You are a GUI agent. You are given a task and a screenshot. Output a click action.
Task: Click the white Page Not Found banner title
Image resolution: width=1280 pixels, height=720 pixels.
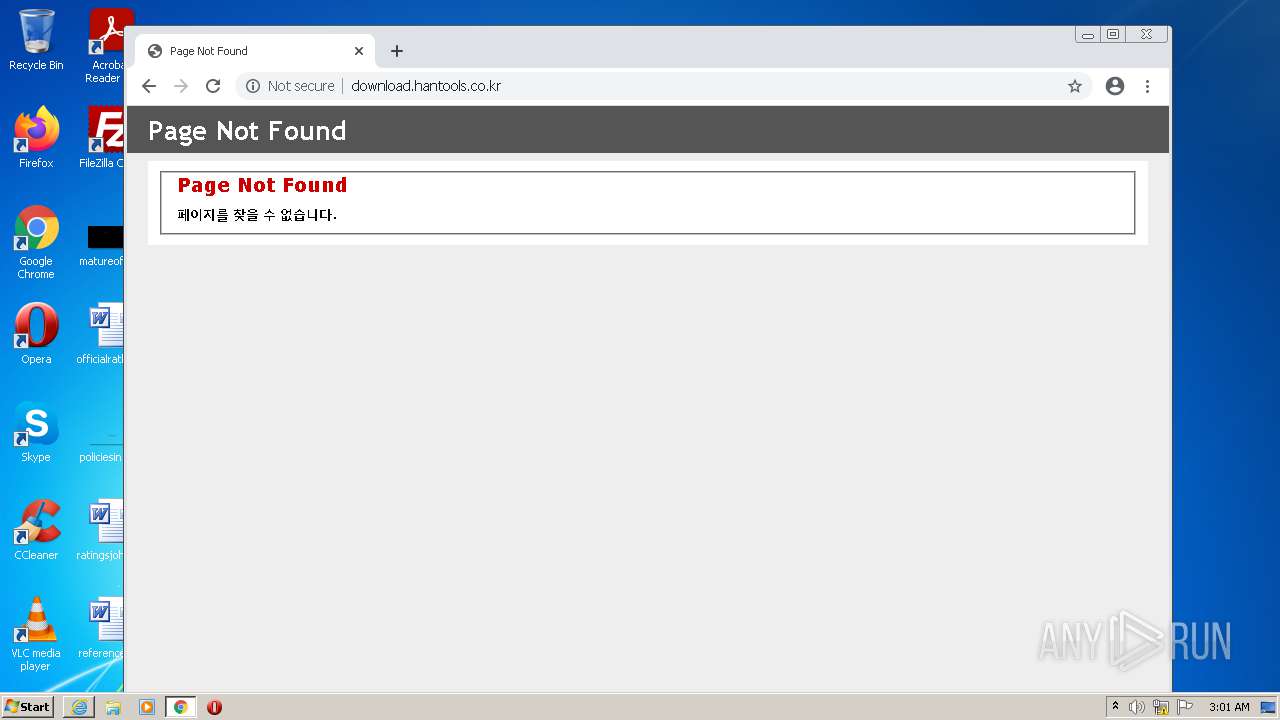pyautogui.click(x=247, y=131)
